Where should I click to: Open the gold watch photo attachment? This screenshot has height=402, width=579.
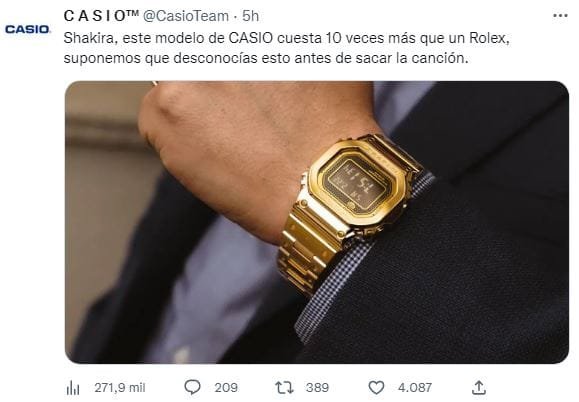(316, 222)
